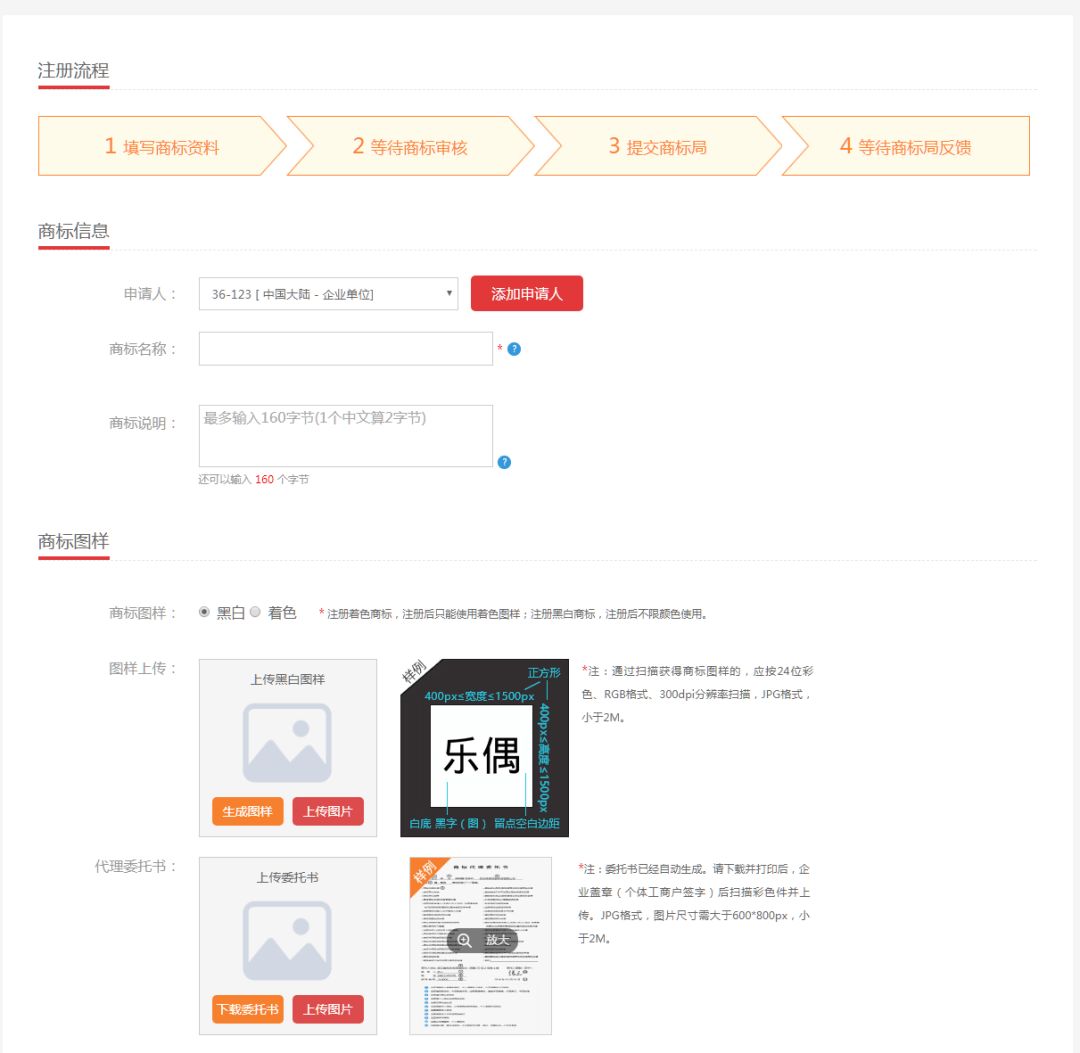Click the image placeholder under 上传委托书
Screen dimensions: 1080x1053
pos(287,940)
